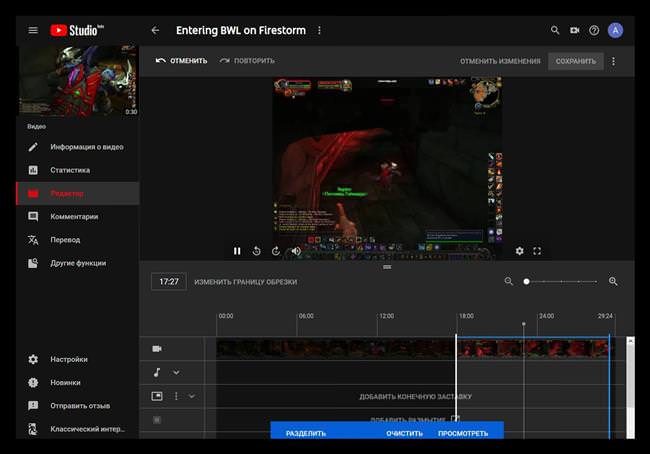Click Отменить изменения button
Screen dimensions: 650x454
pos(500,61)
